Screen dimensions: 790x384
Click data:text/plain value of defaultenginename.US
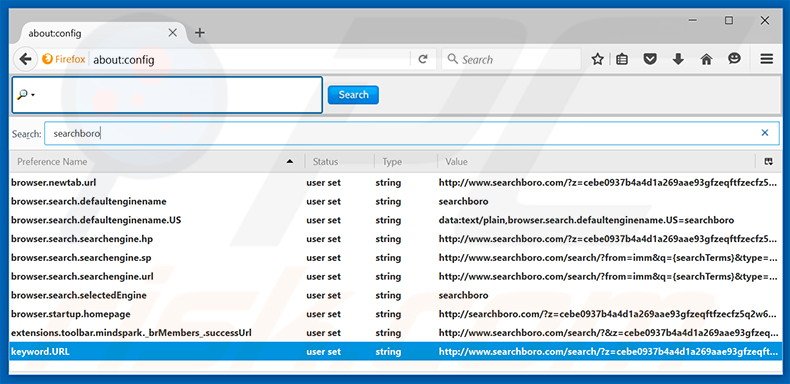[x=586, y=220]
